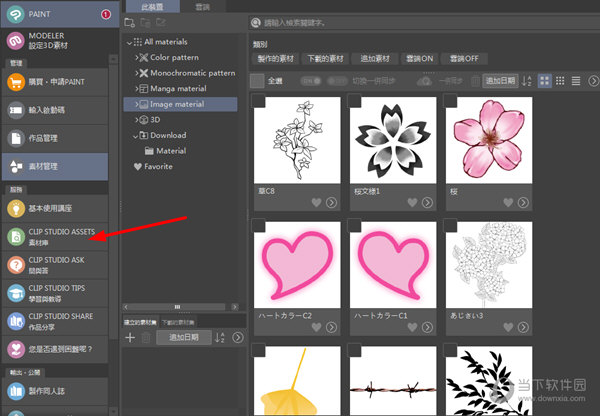The height and width of the screenshot is (416, 600).
Task: Switch to the 雲端 cloud tab
Action: tap(202, 7)
